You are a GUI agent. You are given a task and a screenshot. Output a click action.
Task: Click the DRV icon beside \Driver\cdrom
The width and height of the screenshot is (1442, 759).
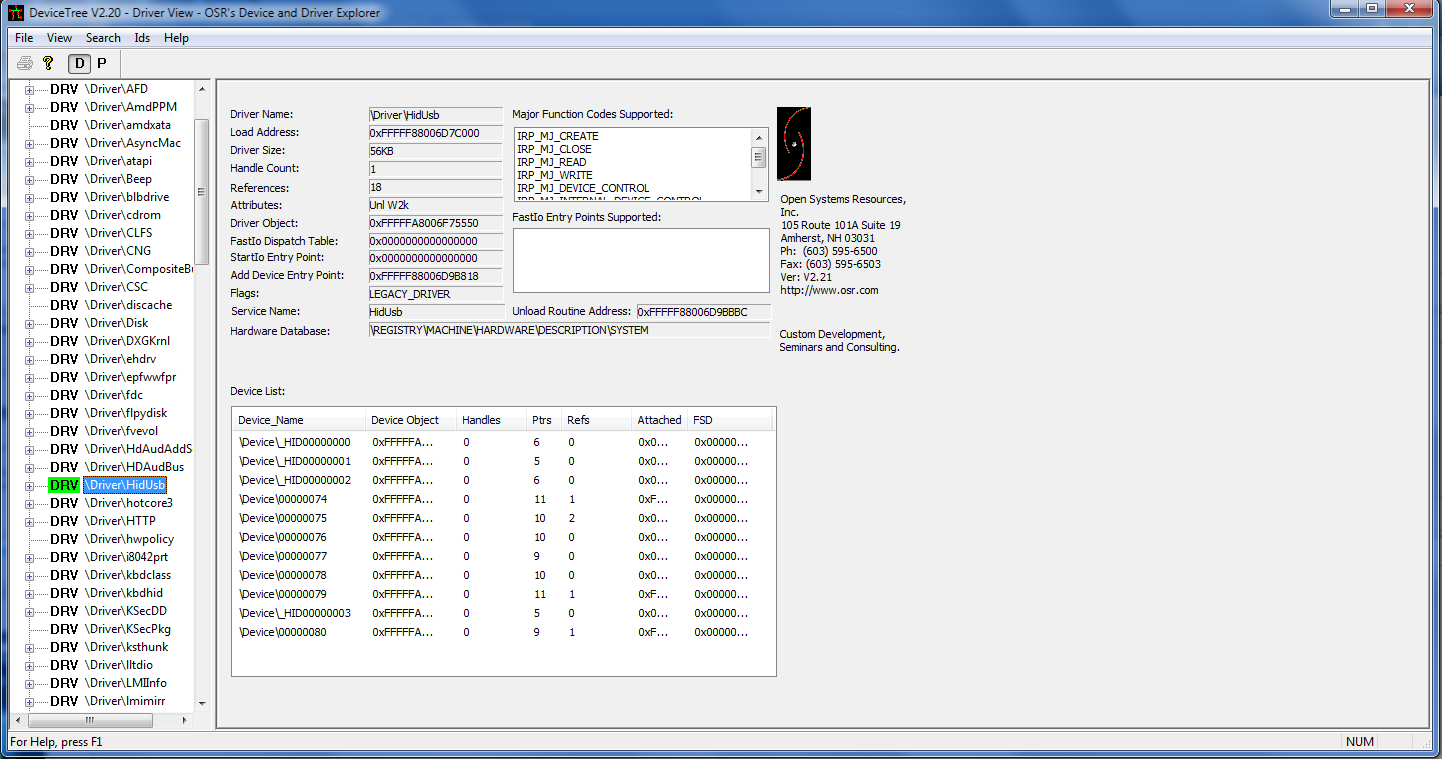pos(64,215)
